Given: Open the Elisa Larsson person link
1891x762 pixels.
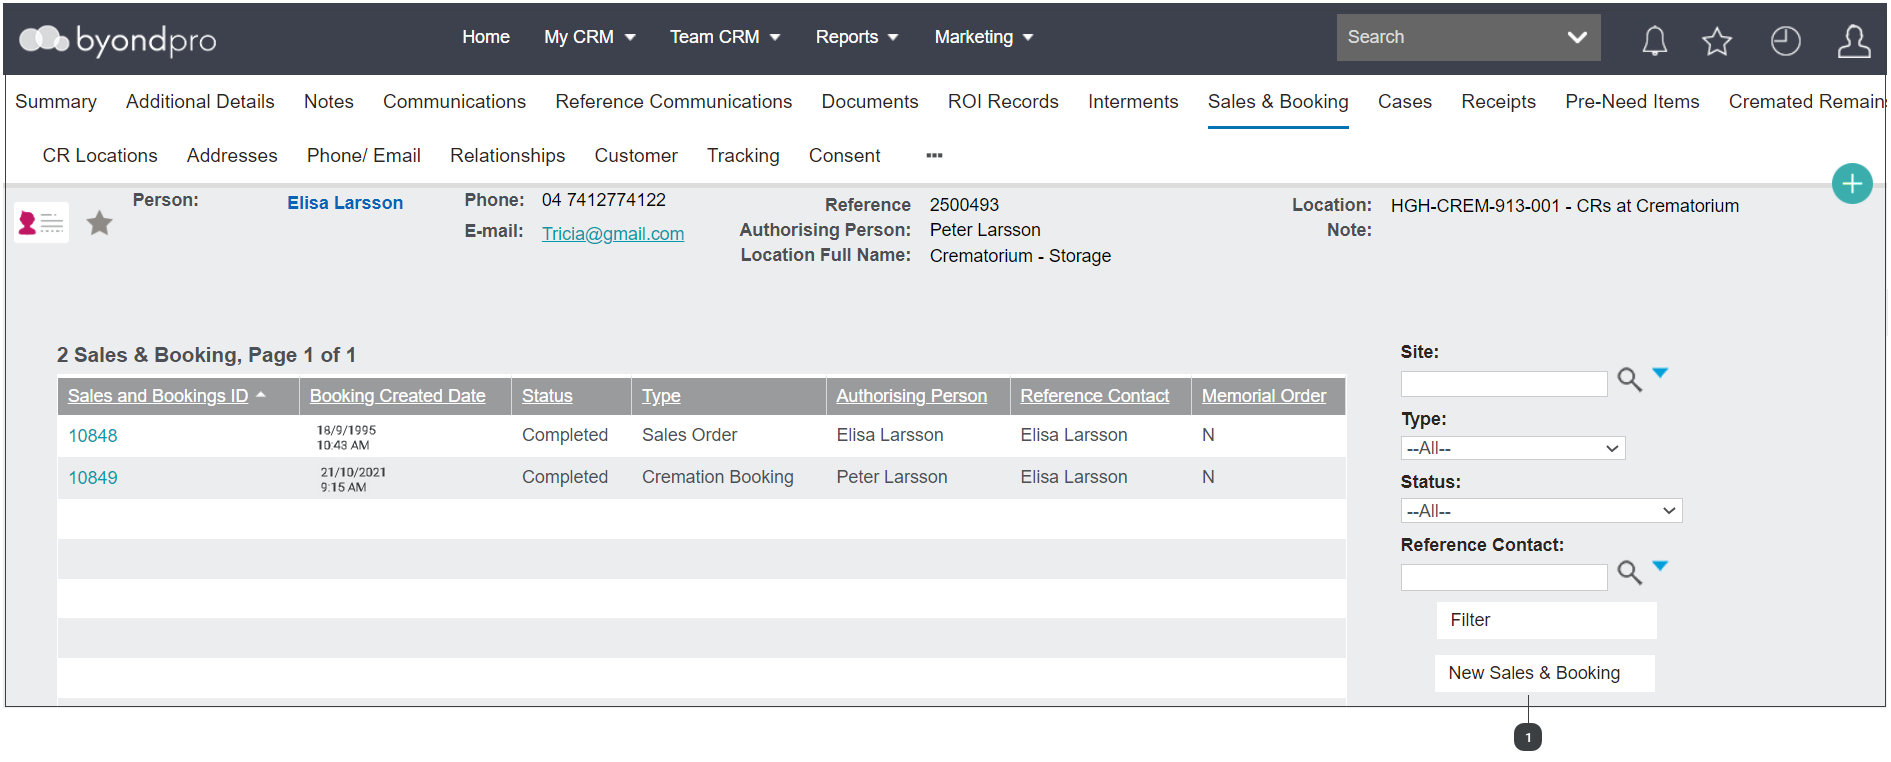Looking at the screenshot, I should pyautogui.click(x=345, y=203).
